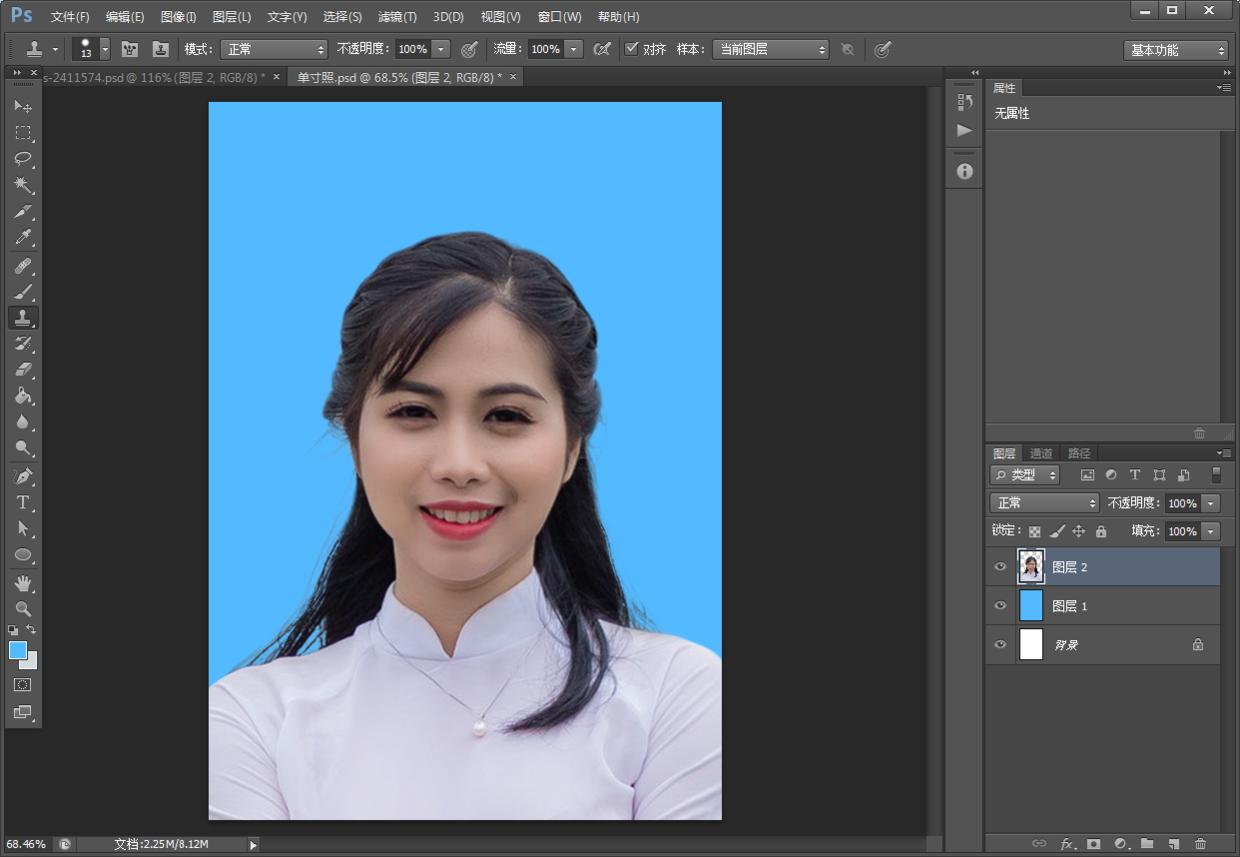Select the Eyedropper tool
This screenshot has width=1240, height=857.
23,238
